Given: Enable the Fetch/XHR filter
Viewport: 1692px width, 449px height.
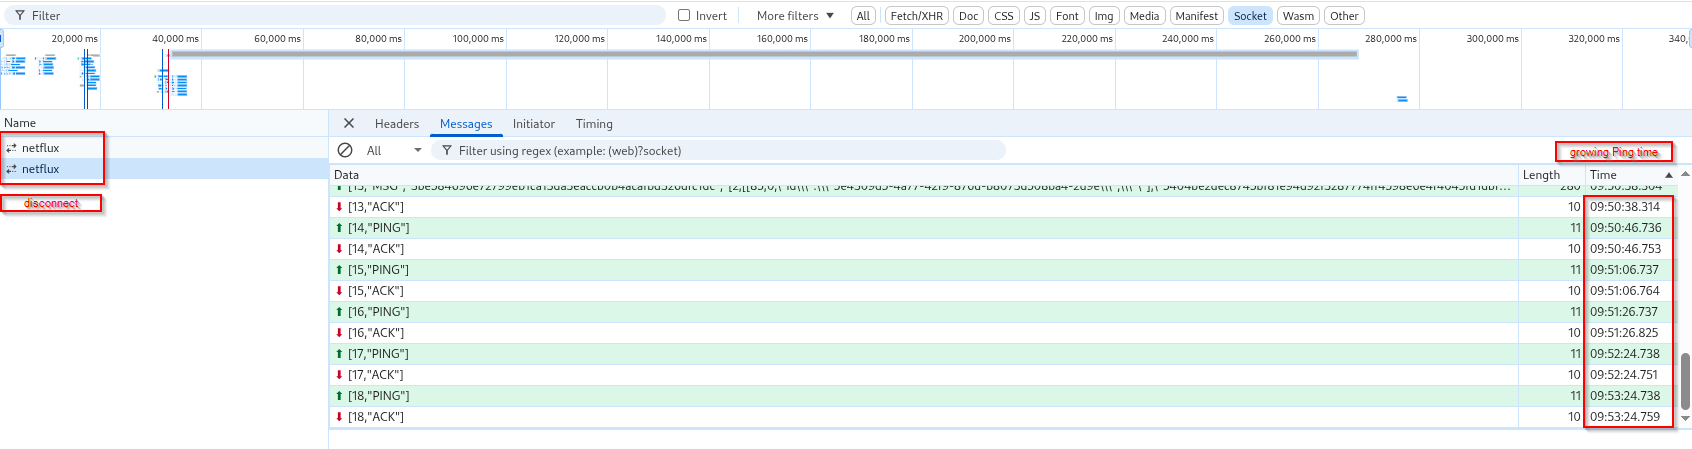Looking at the screenshot, I should pos(916,16).
